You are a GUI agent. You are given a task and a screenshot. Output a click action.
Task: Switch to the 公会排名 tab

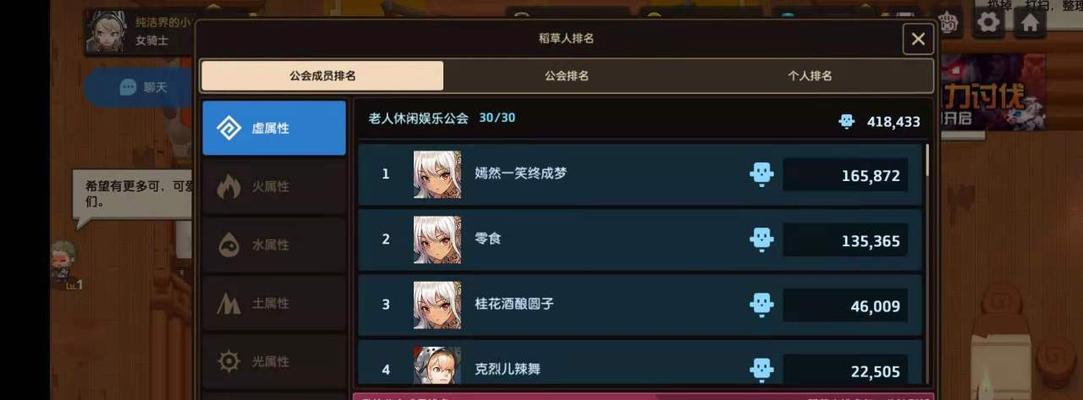[566, 76]
